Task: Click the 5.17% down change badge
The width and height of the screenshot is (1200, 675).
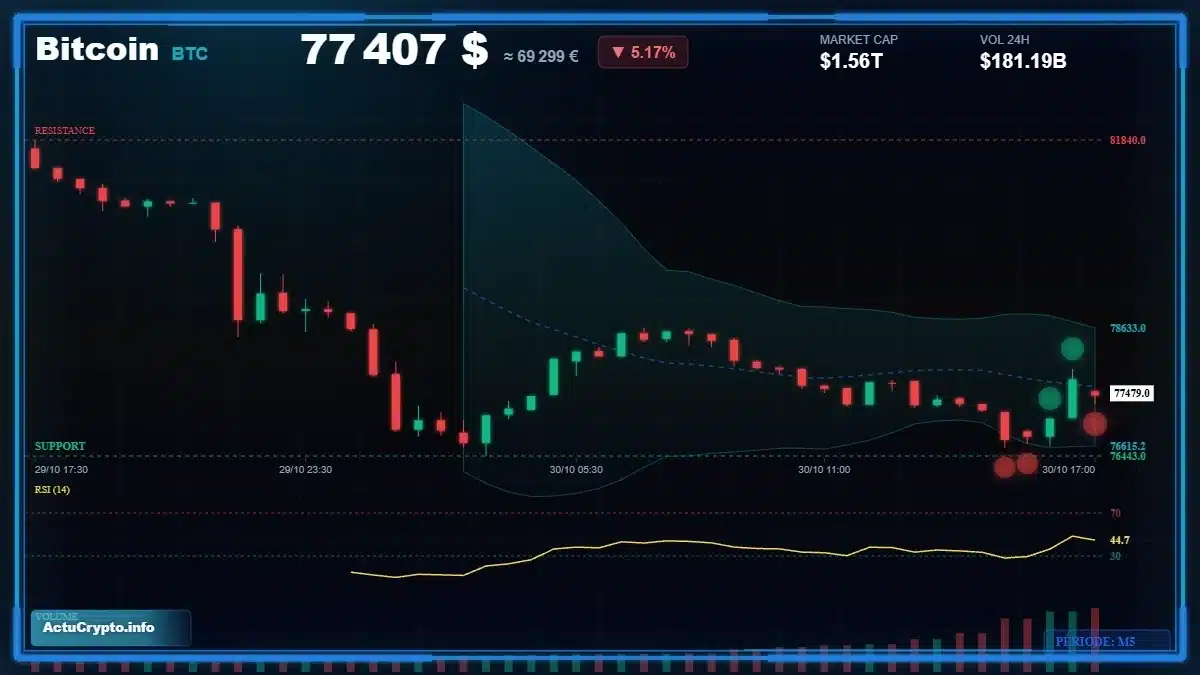Action: point(643,52)
